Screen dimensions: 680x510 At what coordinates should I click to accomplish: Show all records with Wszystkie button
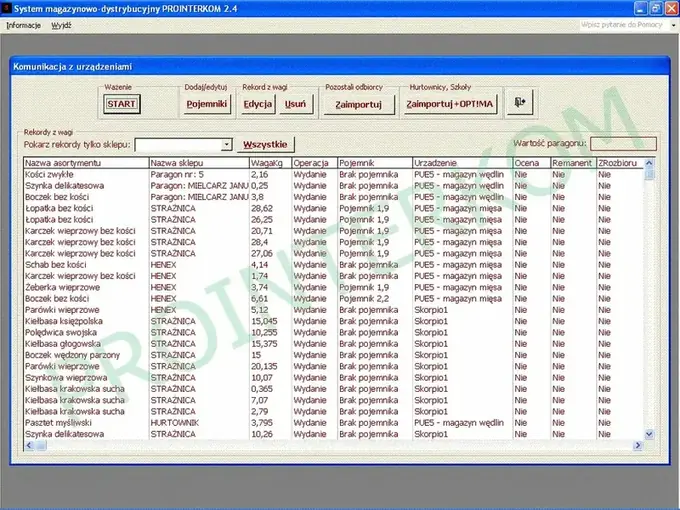click(265, 144)
